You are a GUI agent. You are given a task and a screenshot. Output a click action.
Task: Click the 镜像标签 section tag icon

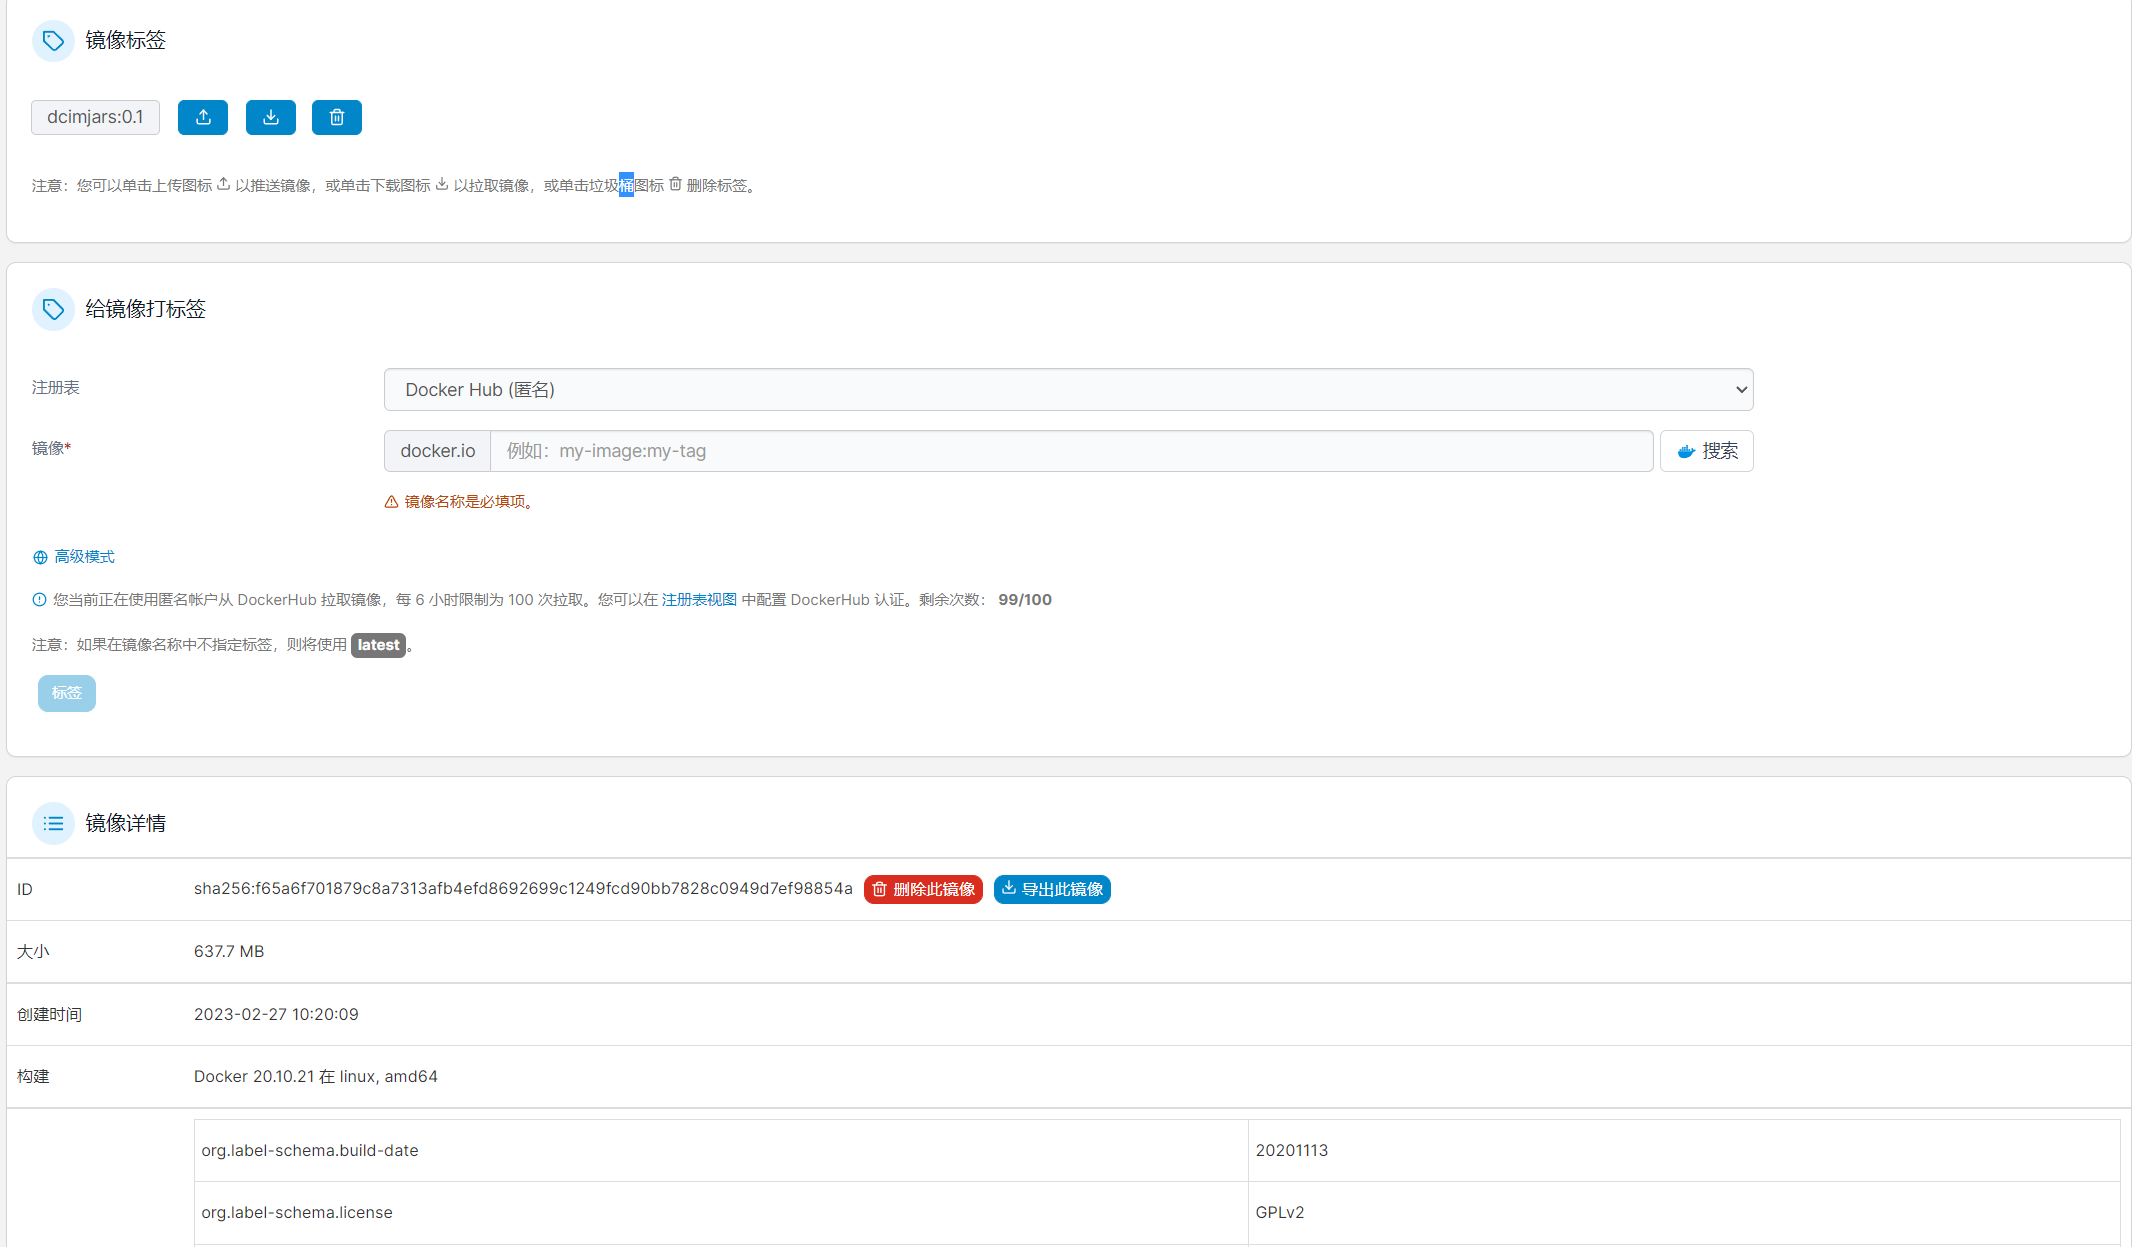53,41
